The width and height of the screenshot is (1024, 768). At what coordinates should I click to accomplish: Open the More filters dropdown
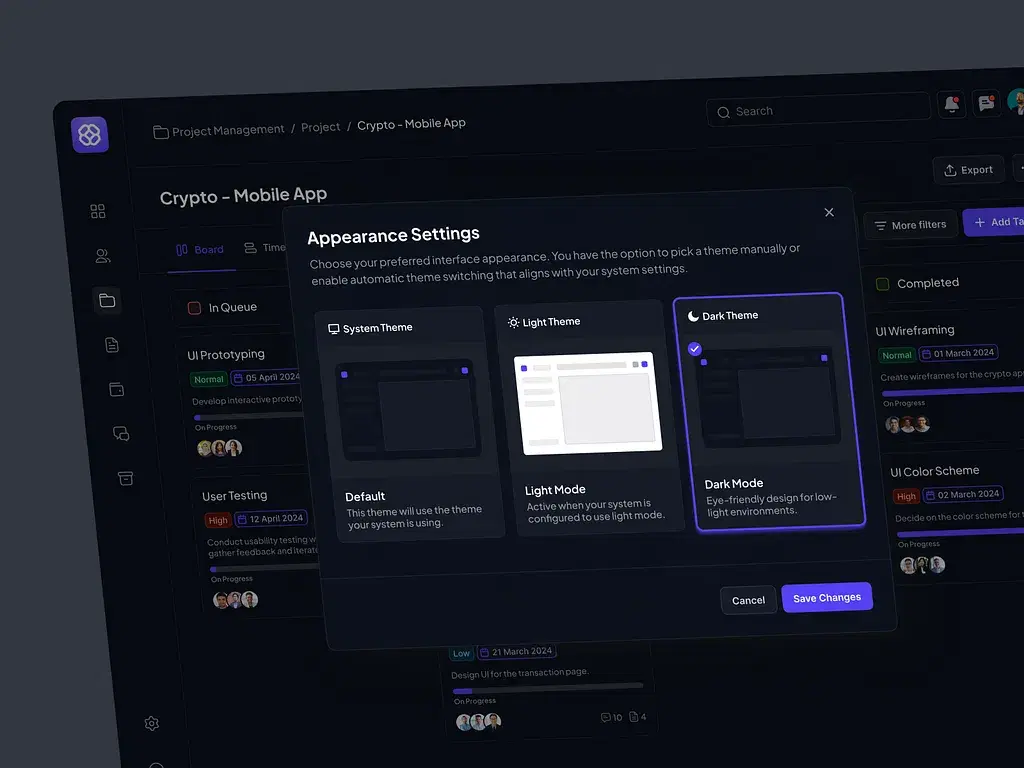pyautogui.click(x=910, y=225)
